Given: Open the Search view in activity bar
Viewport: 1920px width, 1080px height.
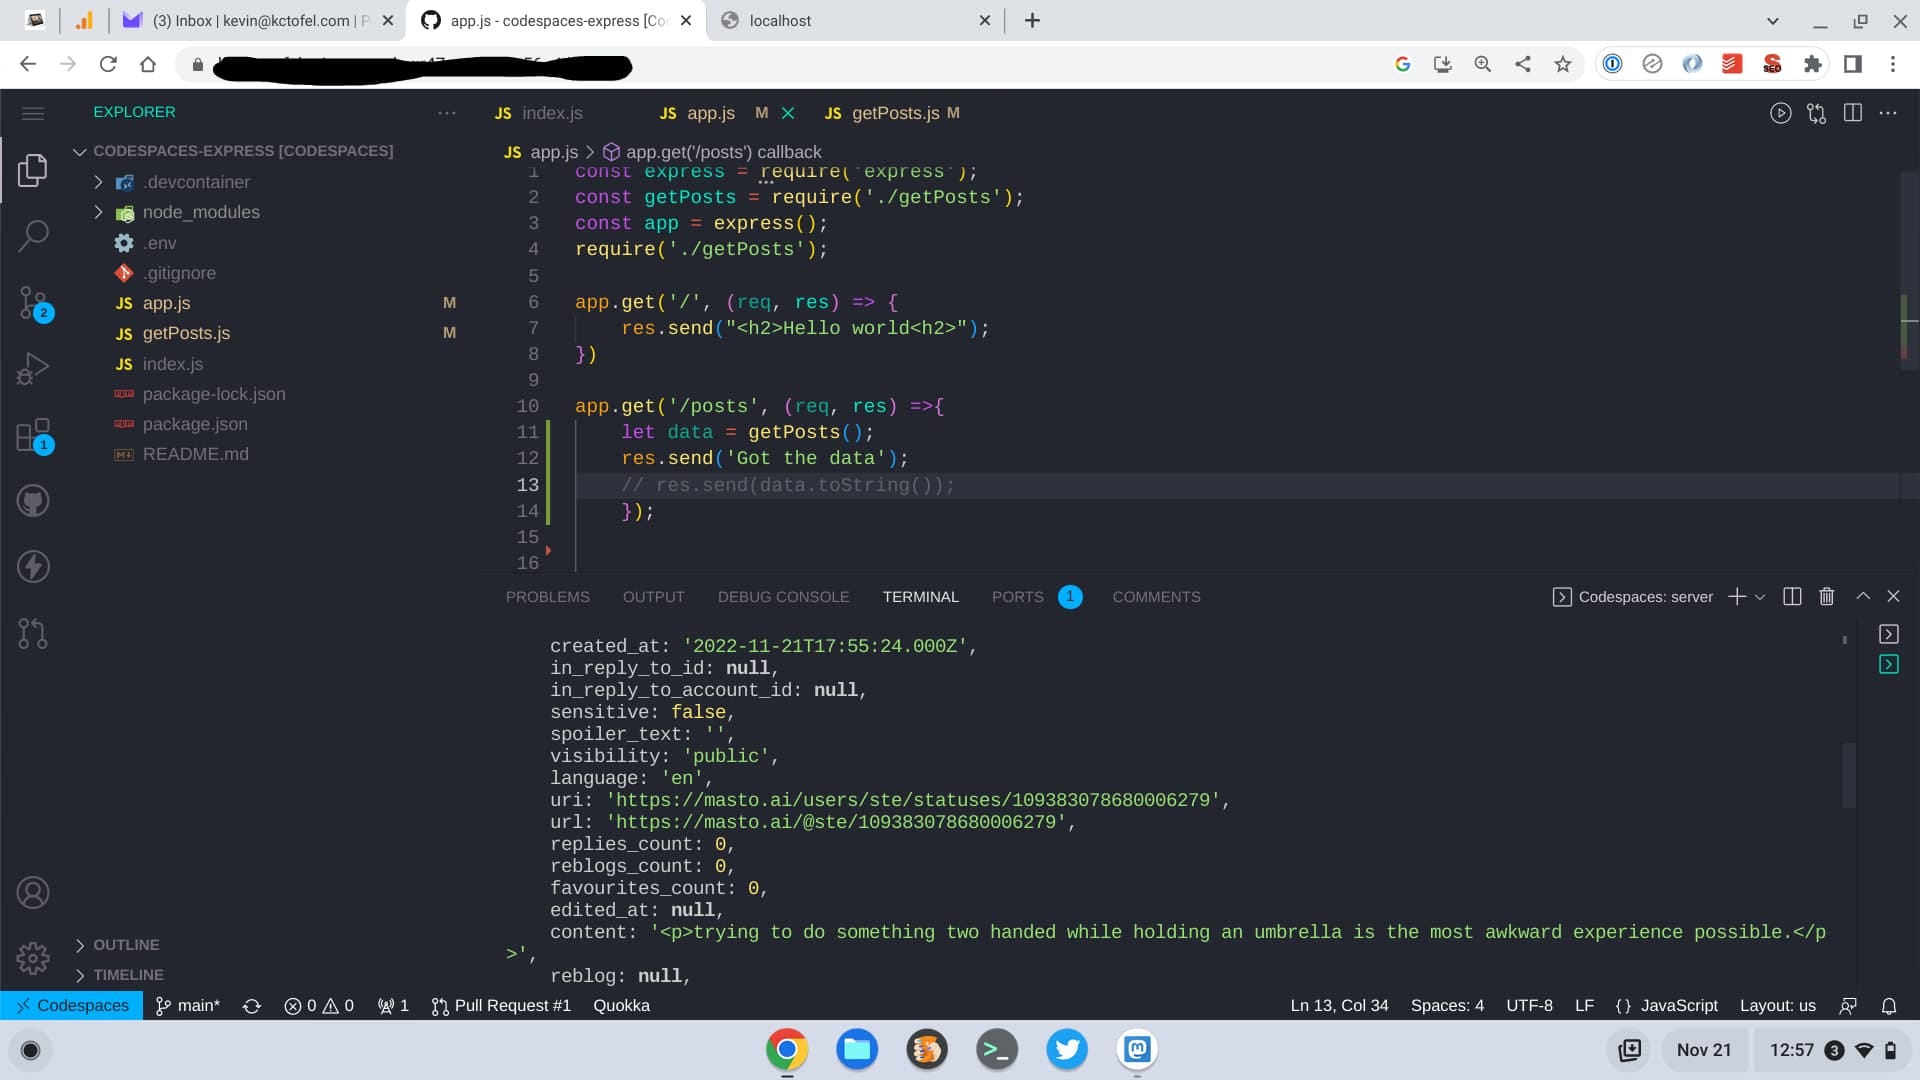Looking at the screenshot, I should (x=33, y=236).
